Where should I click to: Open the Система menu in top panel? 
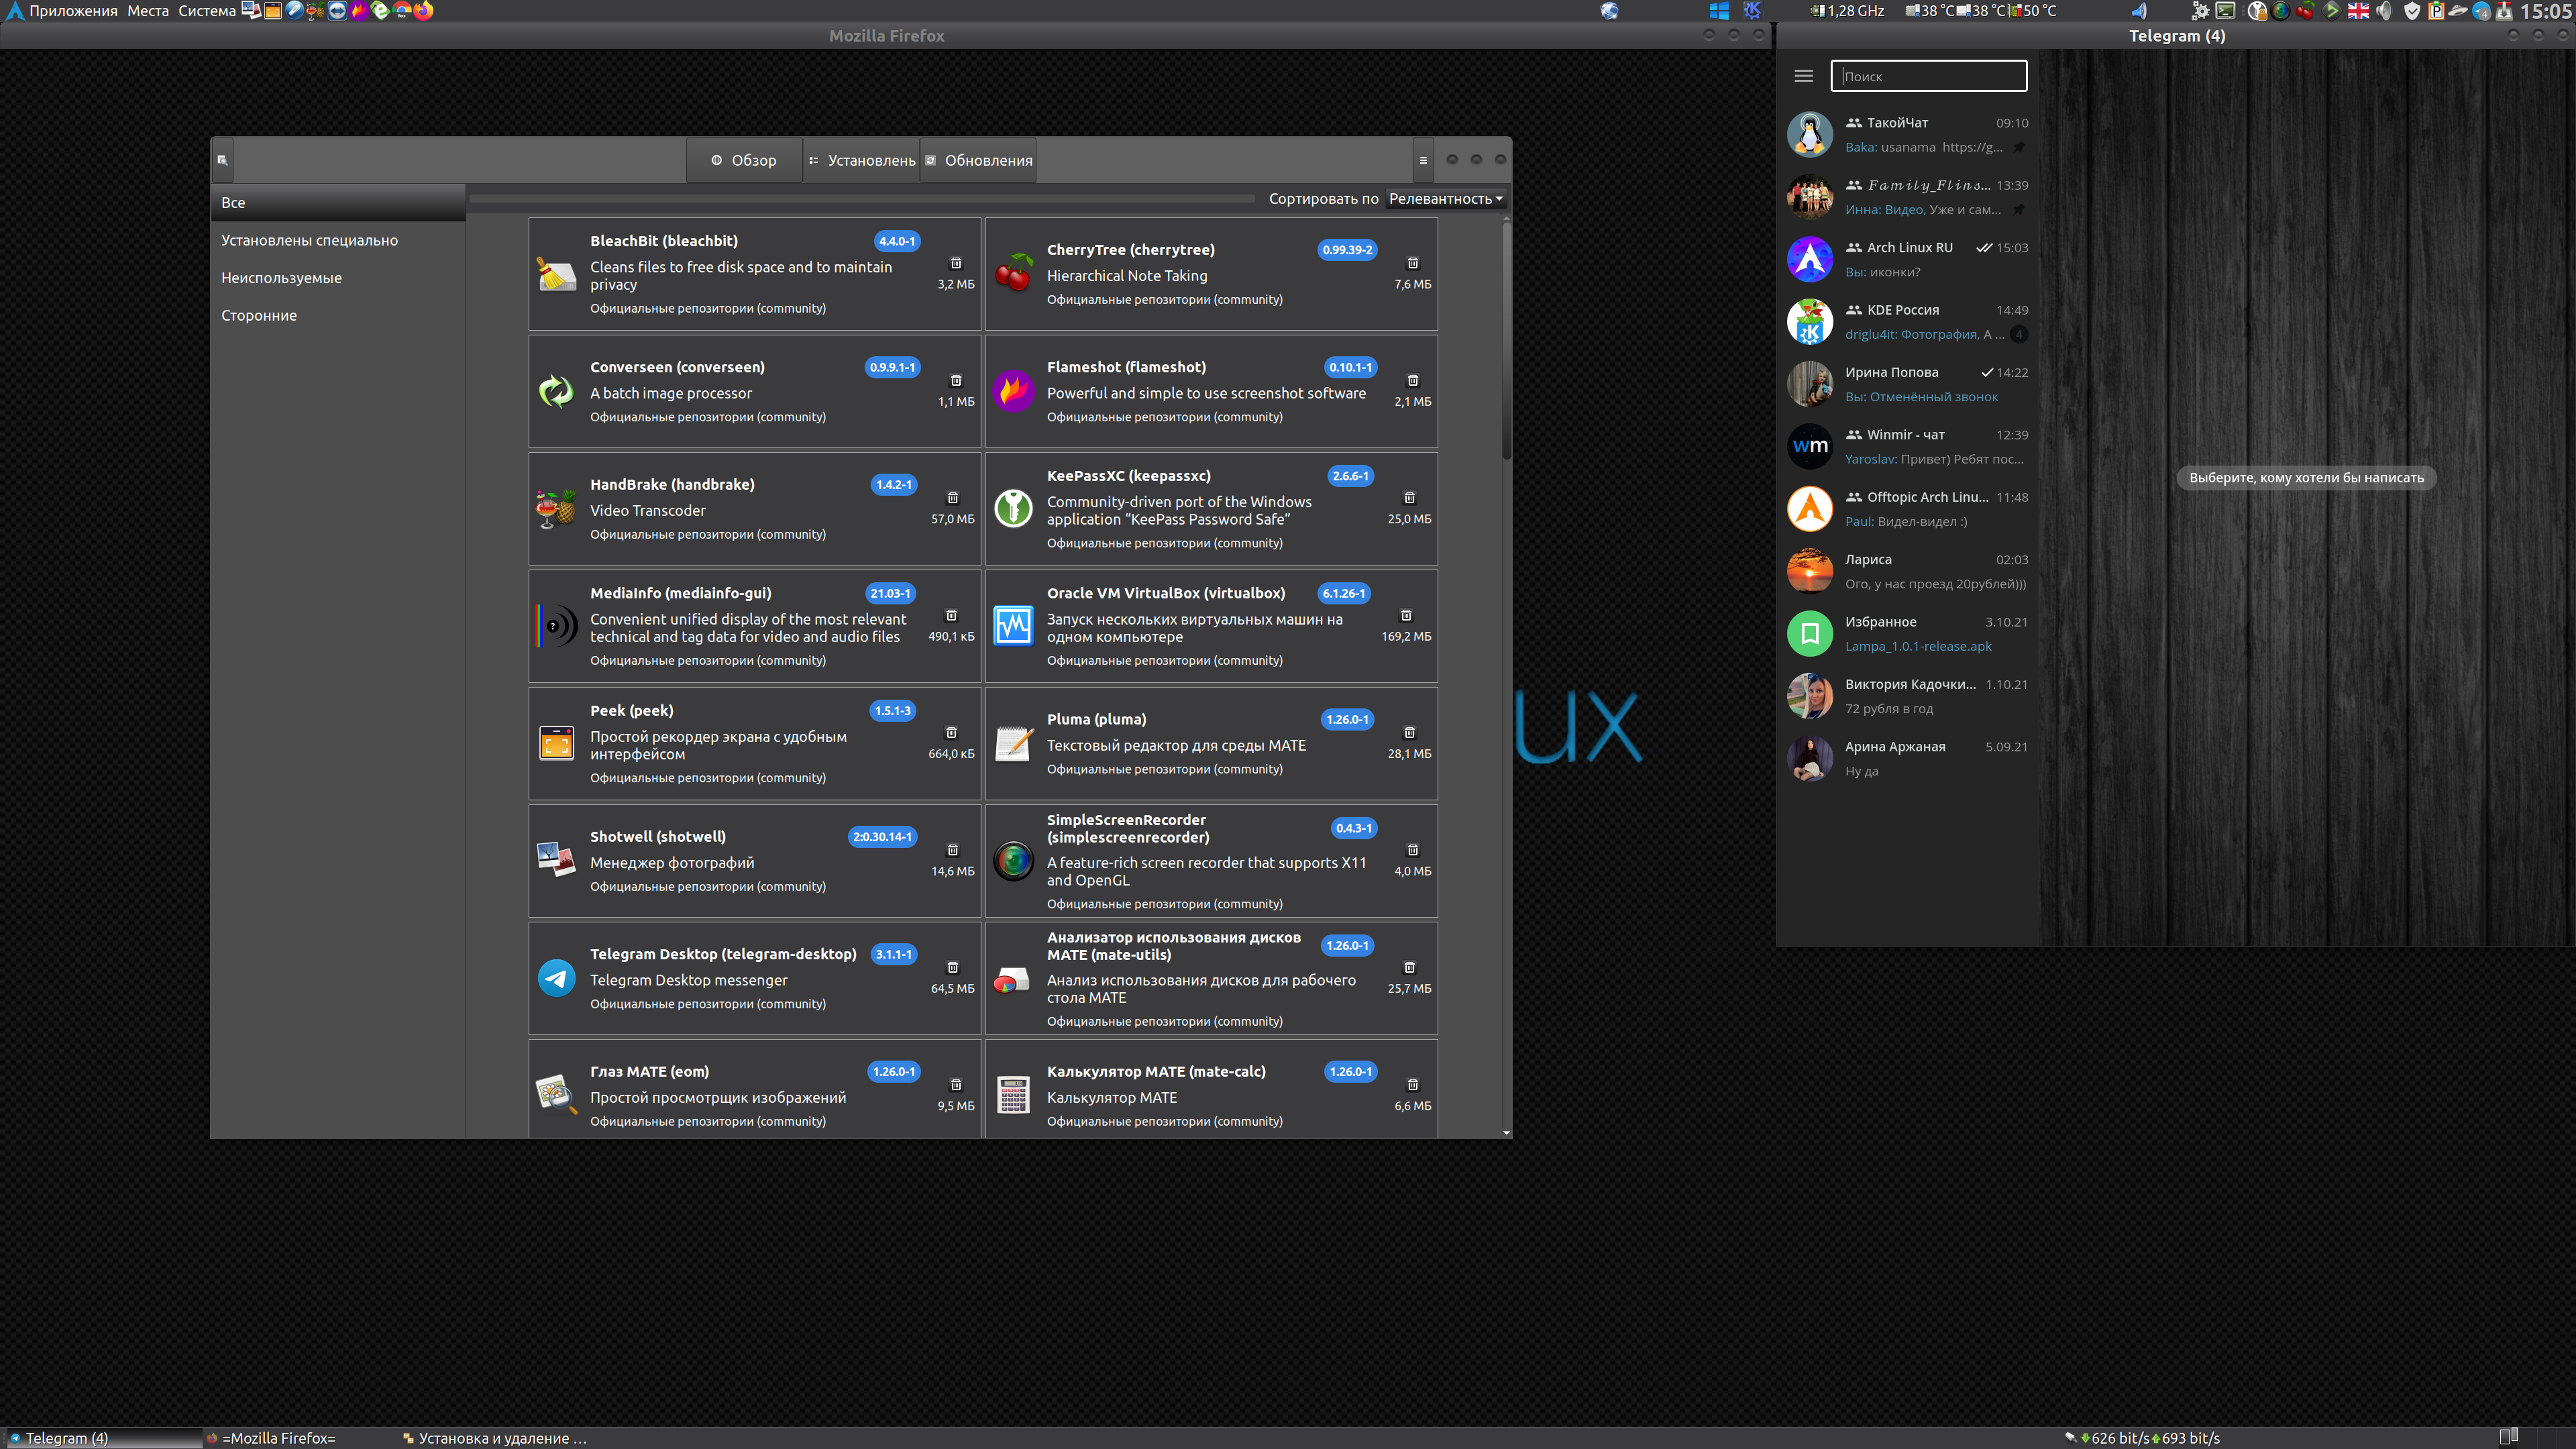coord(207,11)
